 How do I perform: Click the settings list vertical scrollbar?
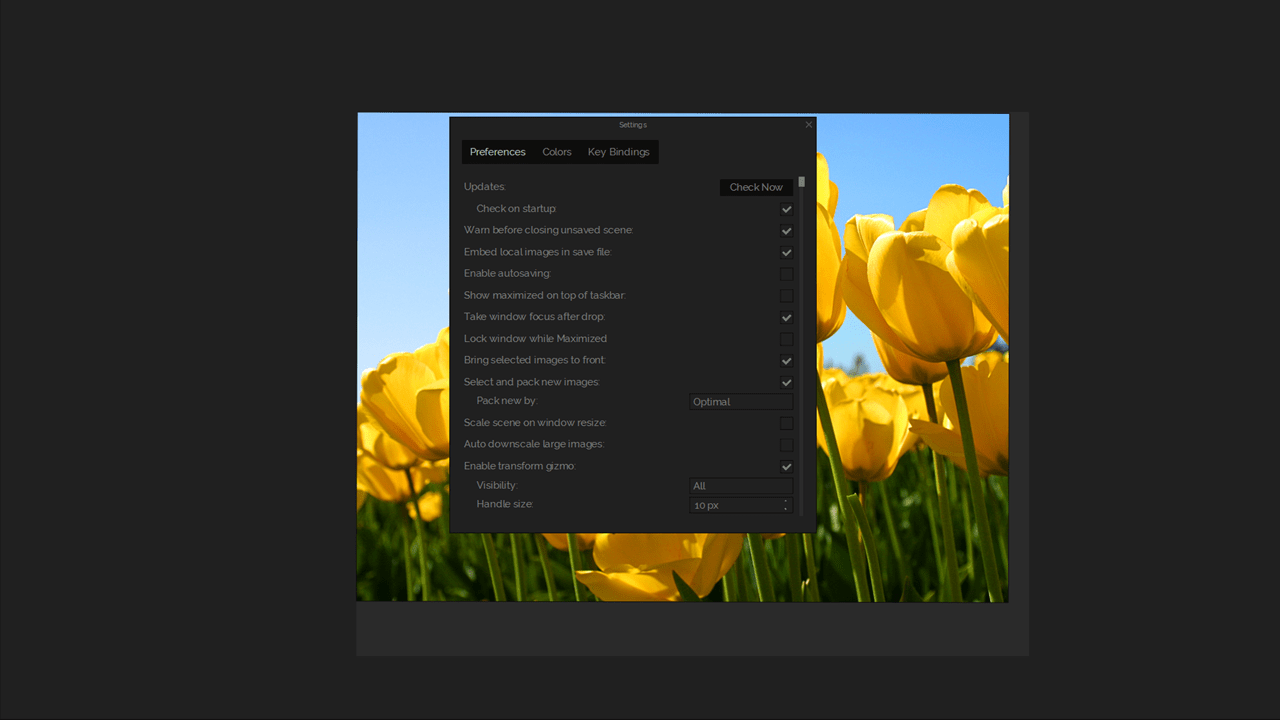click(802, 345)
